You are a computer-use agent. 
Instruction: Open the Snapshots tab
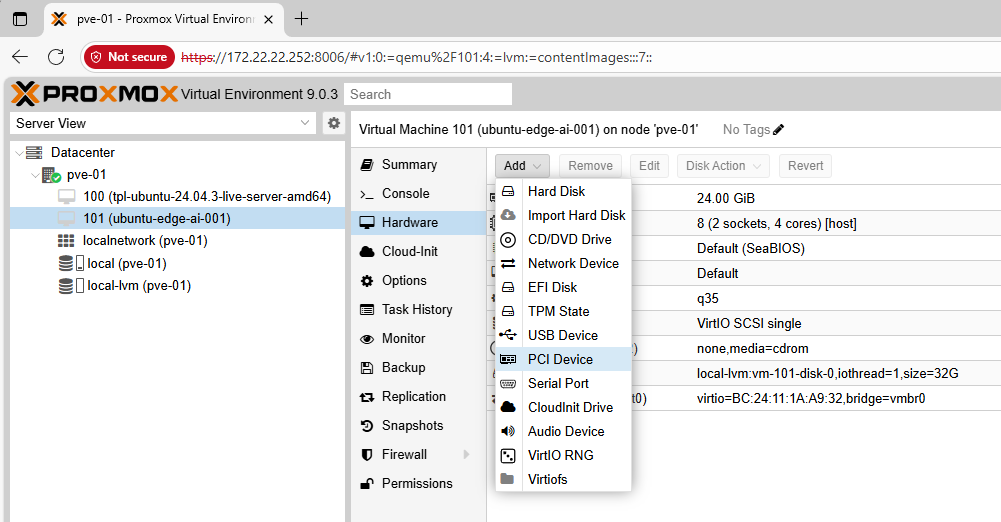pyautogui.click(x=412, y=426)
